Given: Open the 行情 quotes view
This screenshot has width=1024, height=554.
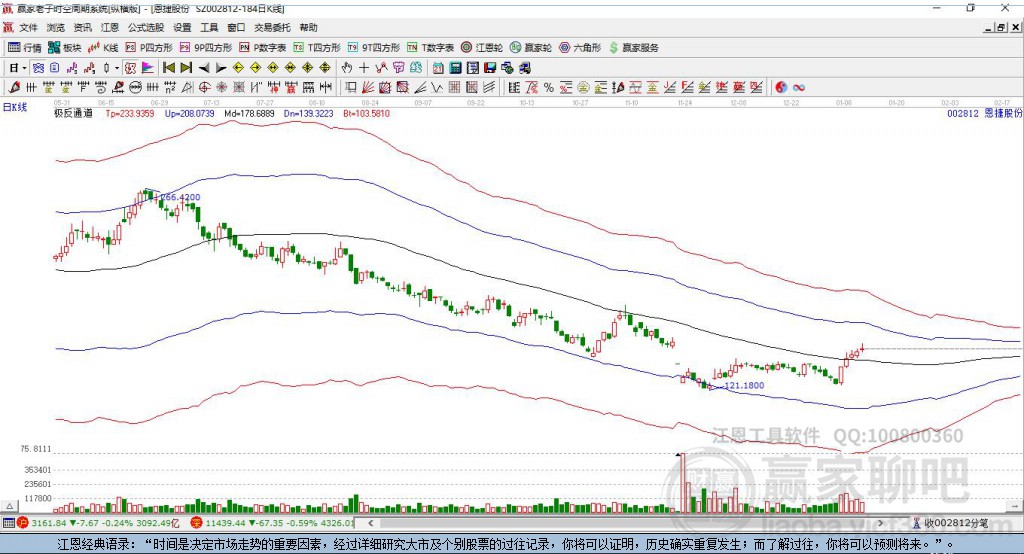Looking at the screenshot, I should [24, 48].
